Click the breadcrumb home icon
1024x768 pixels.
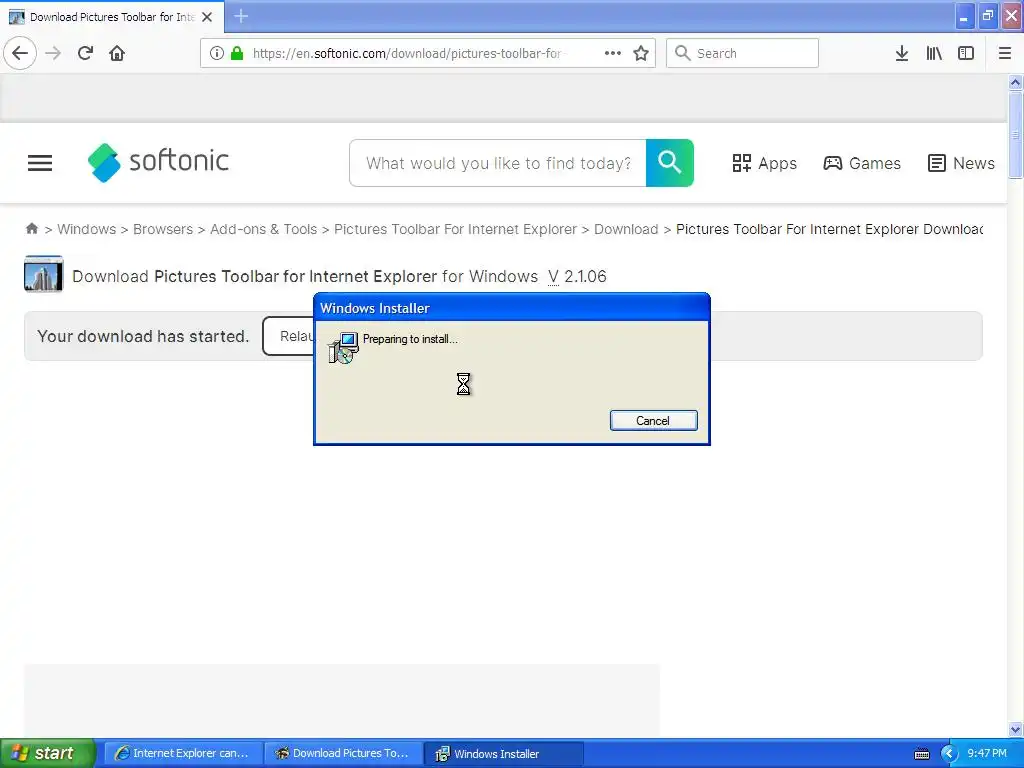(x=31, y=229)
